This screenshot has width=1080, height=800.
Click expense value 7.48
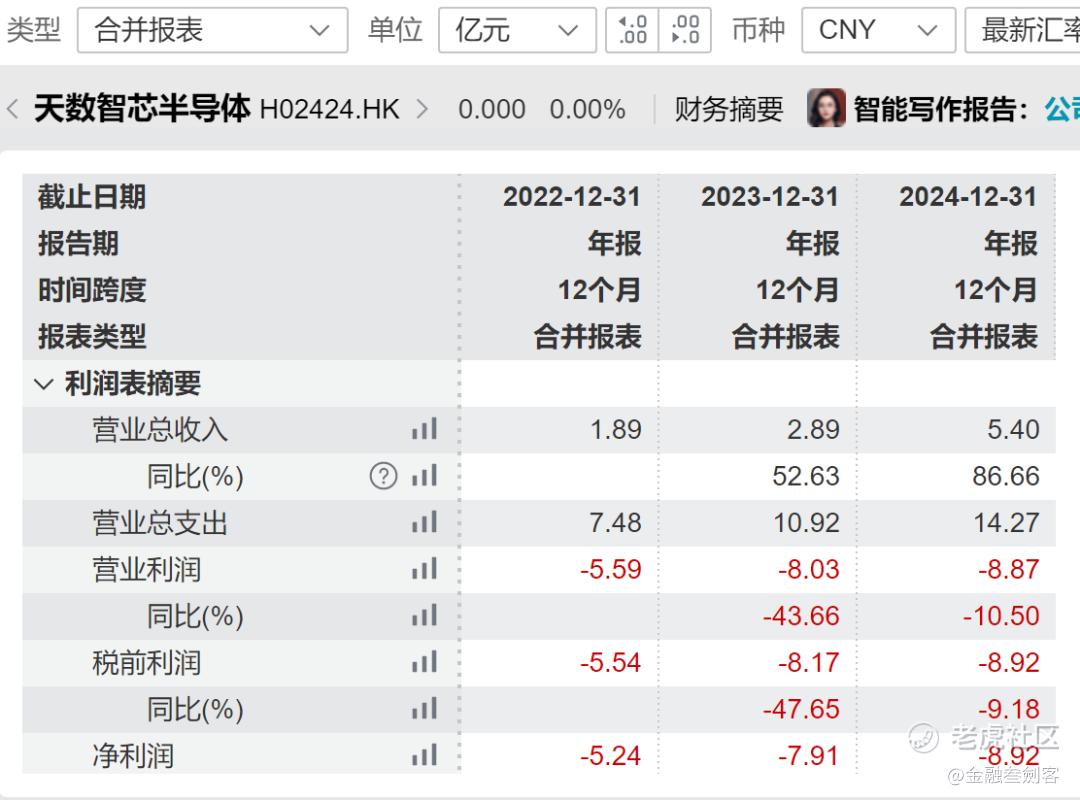[616, 523]
